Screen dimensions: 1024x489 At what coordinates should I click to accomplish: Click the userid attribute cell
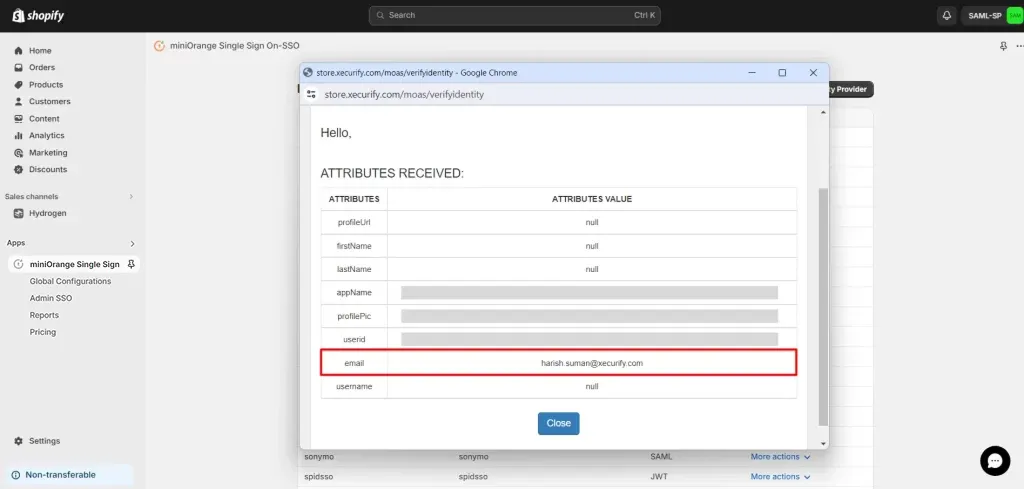tap(354, 339)
